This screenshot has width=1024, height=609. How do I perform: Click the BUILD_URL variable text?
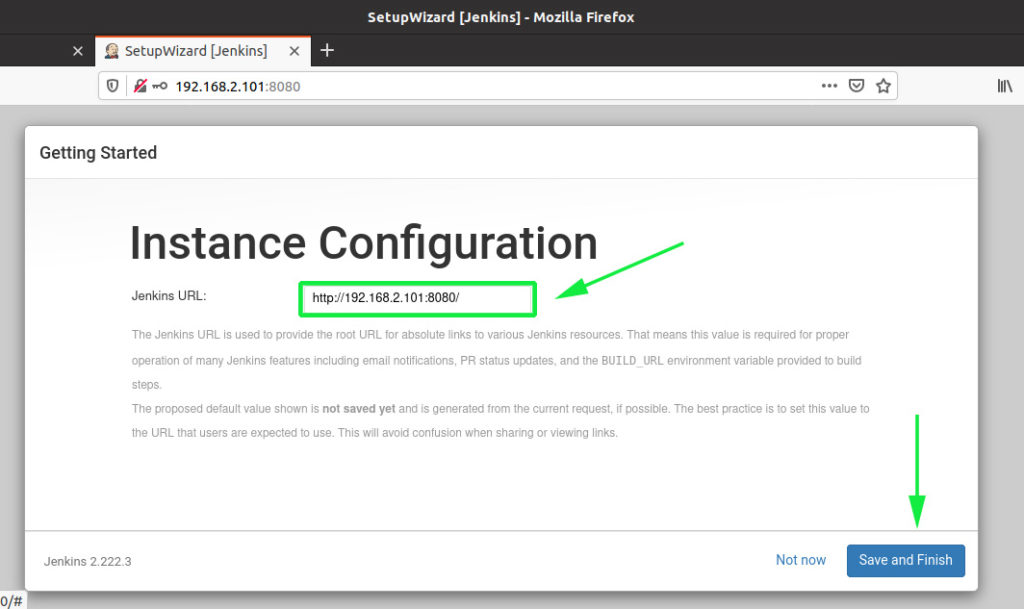[x=632, y=361]
